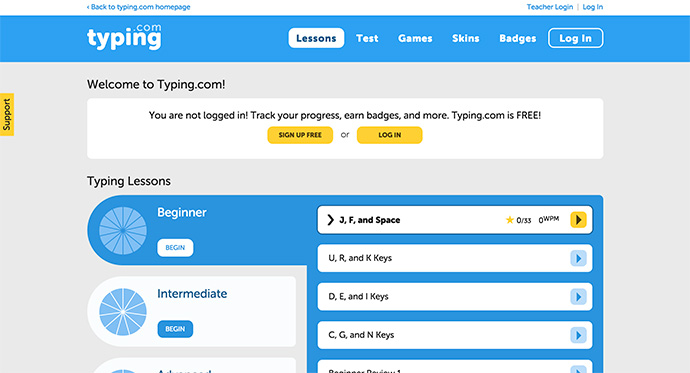
Task: Go to the Skins tab
Action: pos(466,38)
